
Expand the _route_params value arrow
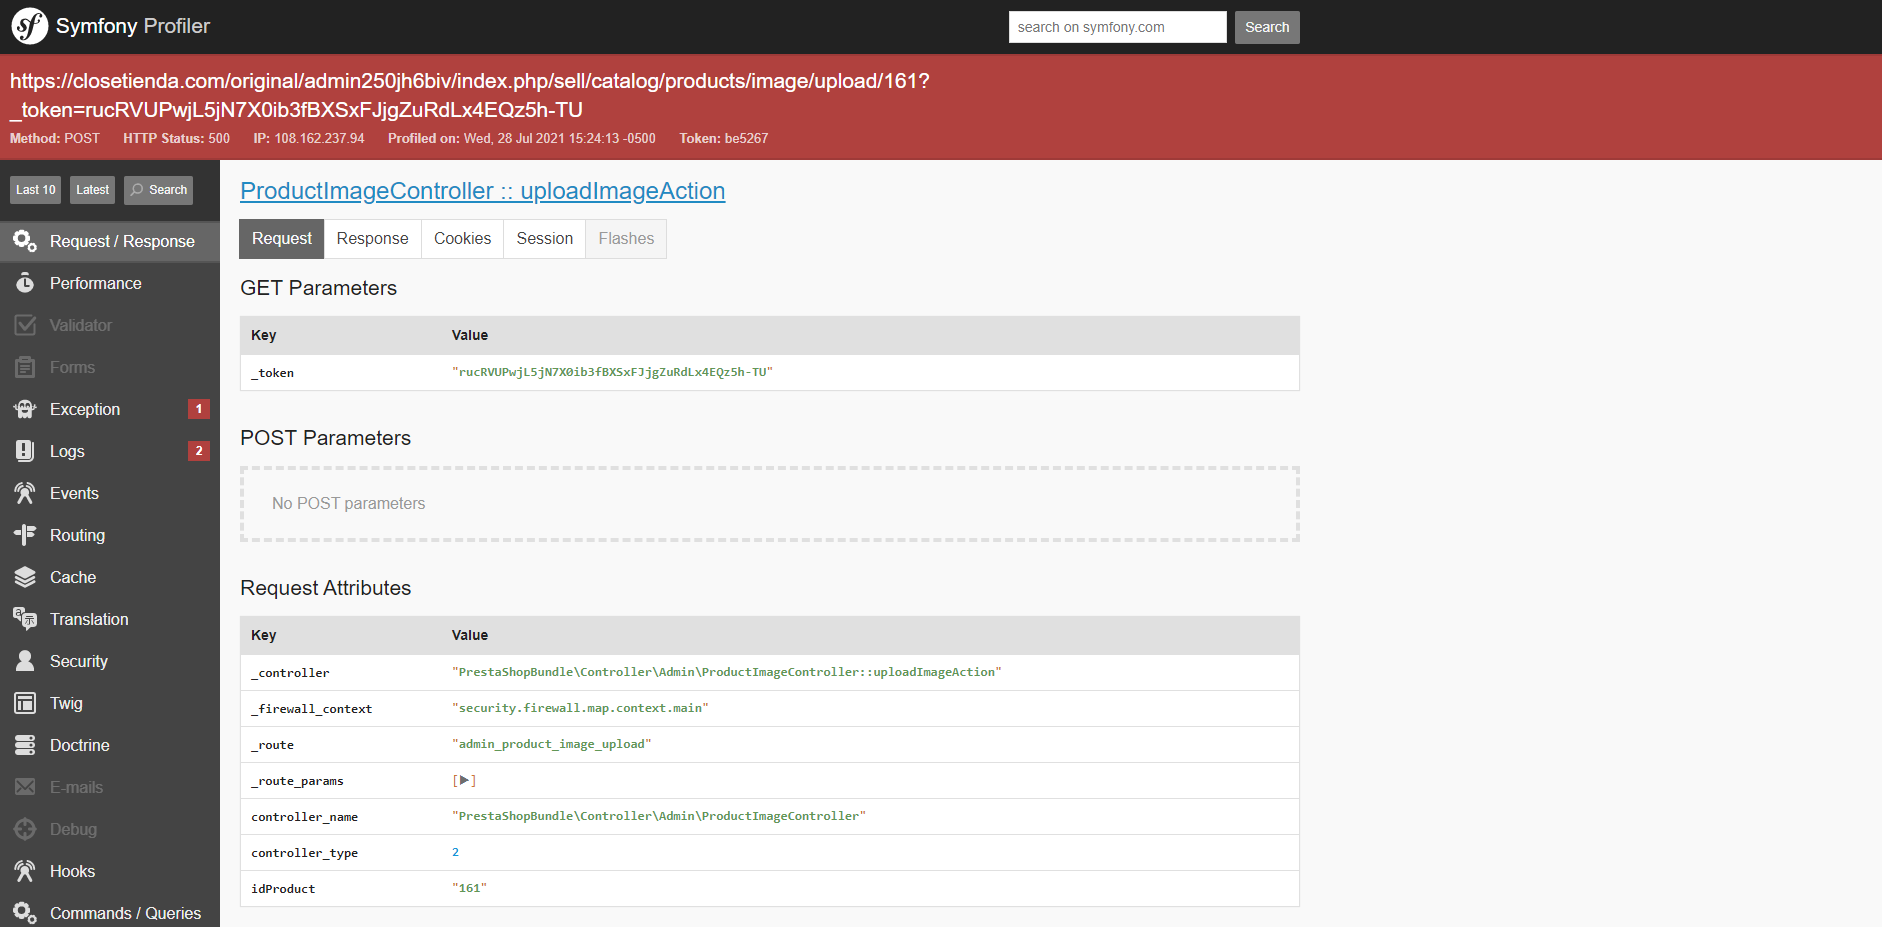(464, 780)
